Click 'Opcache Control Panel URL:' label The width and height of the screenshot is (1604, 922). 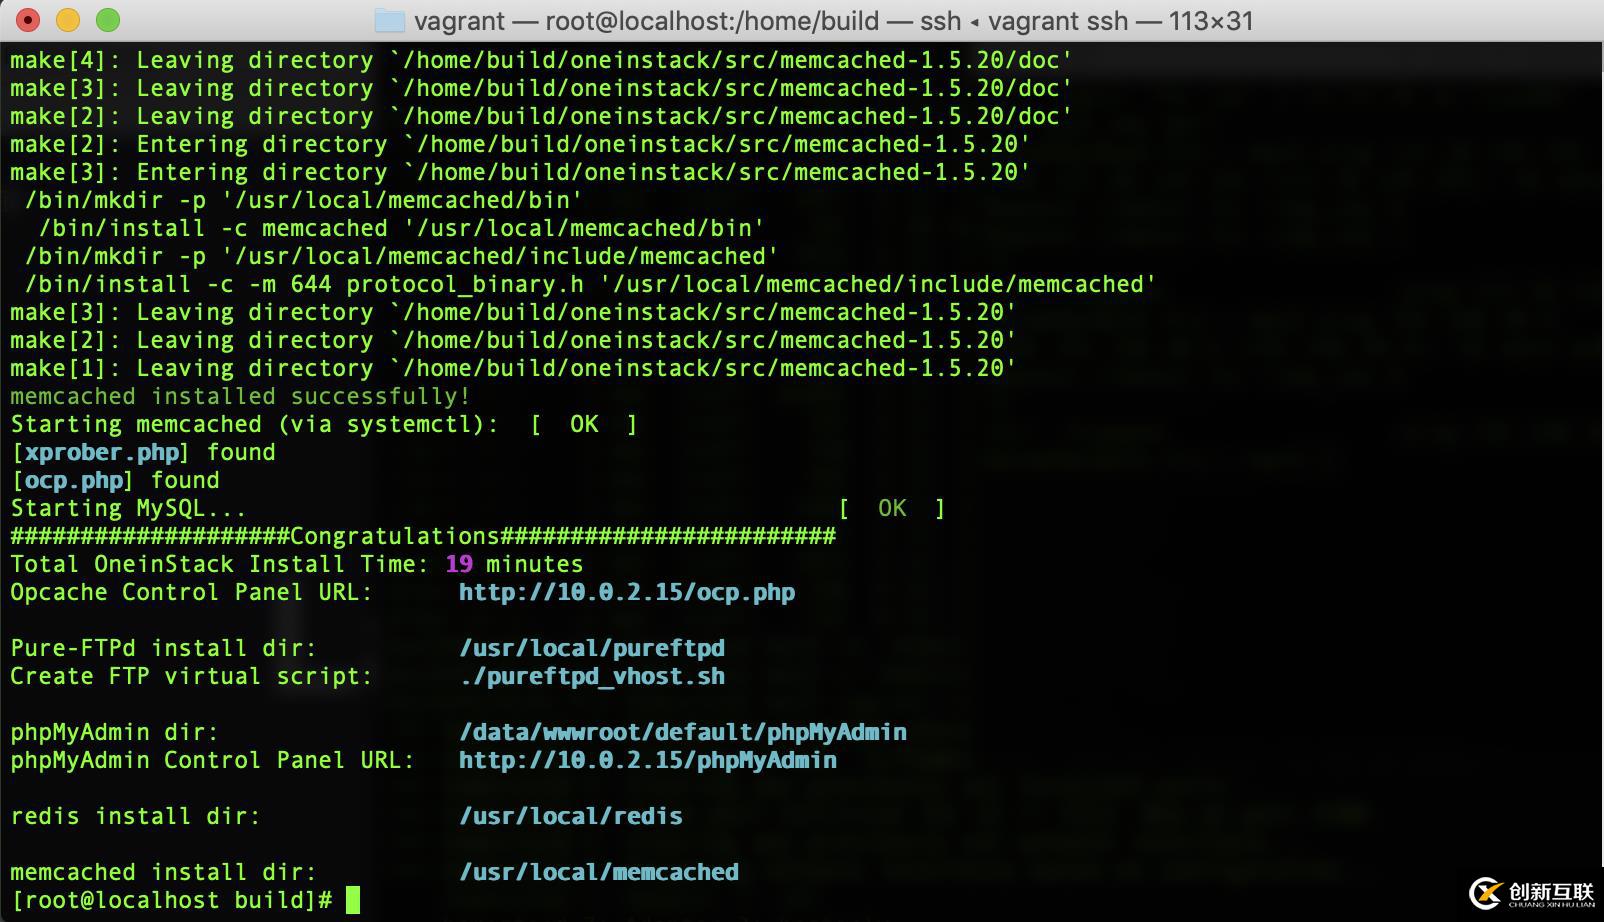(x=191, y=592)
